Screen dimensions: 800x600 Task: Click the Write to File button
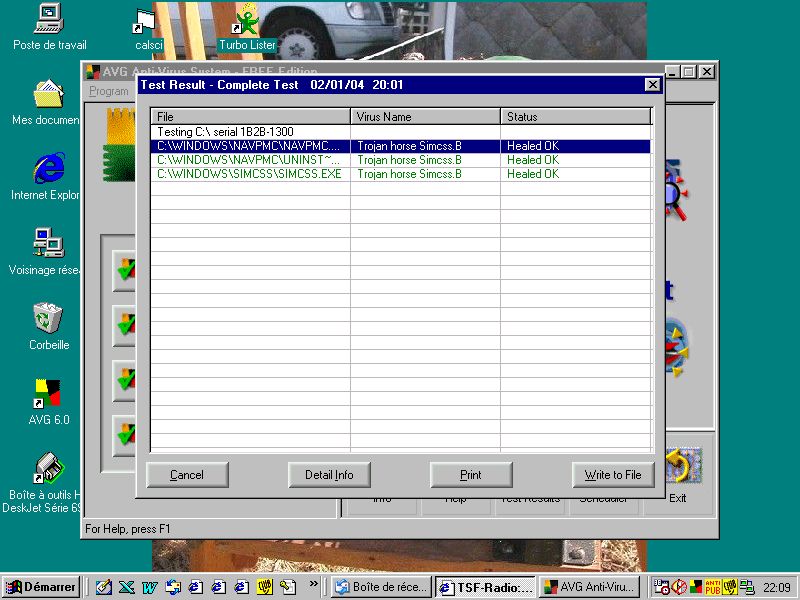coord(613,475)
